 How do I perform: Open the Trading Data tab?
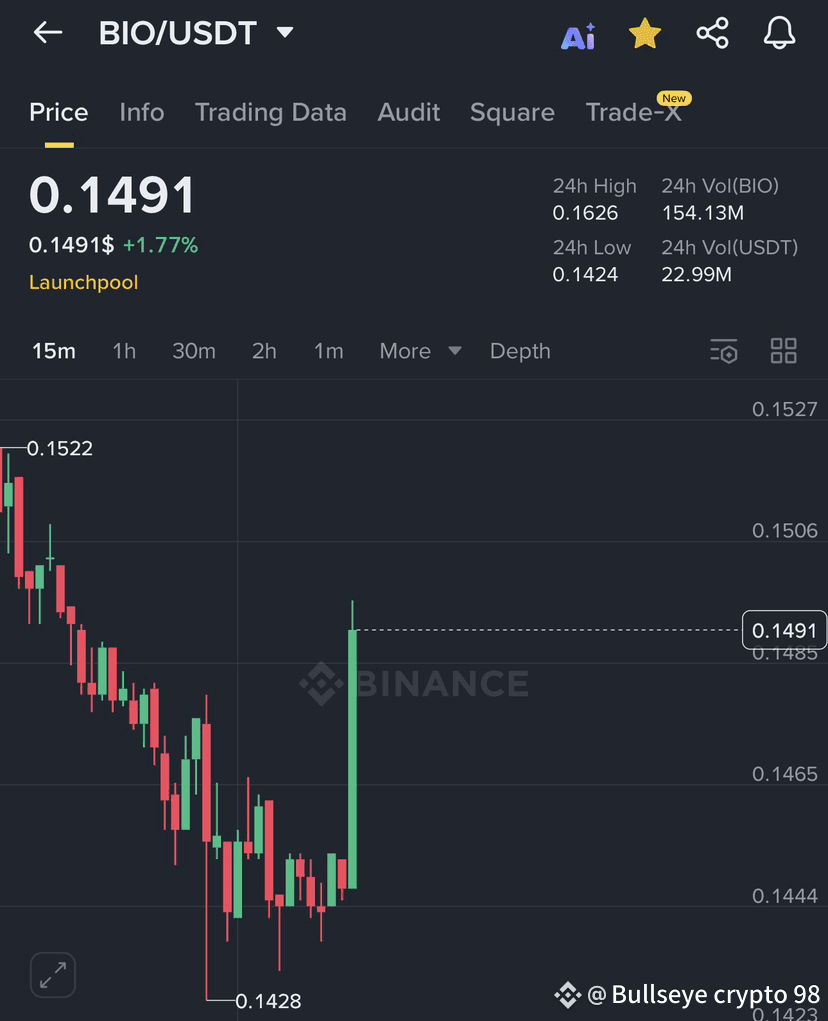(x=270, y=112)
